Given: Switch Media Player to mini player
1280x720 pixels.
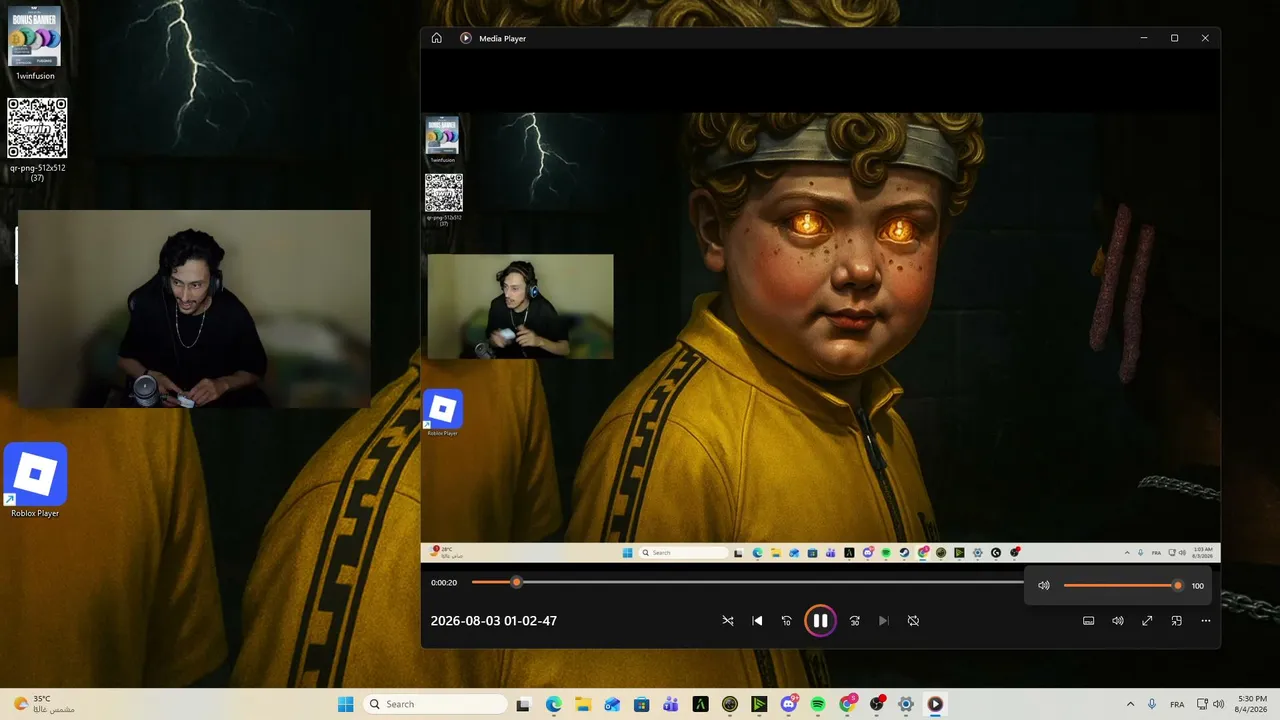Looking at the screenshot, I should [x=1177, y=621].
